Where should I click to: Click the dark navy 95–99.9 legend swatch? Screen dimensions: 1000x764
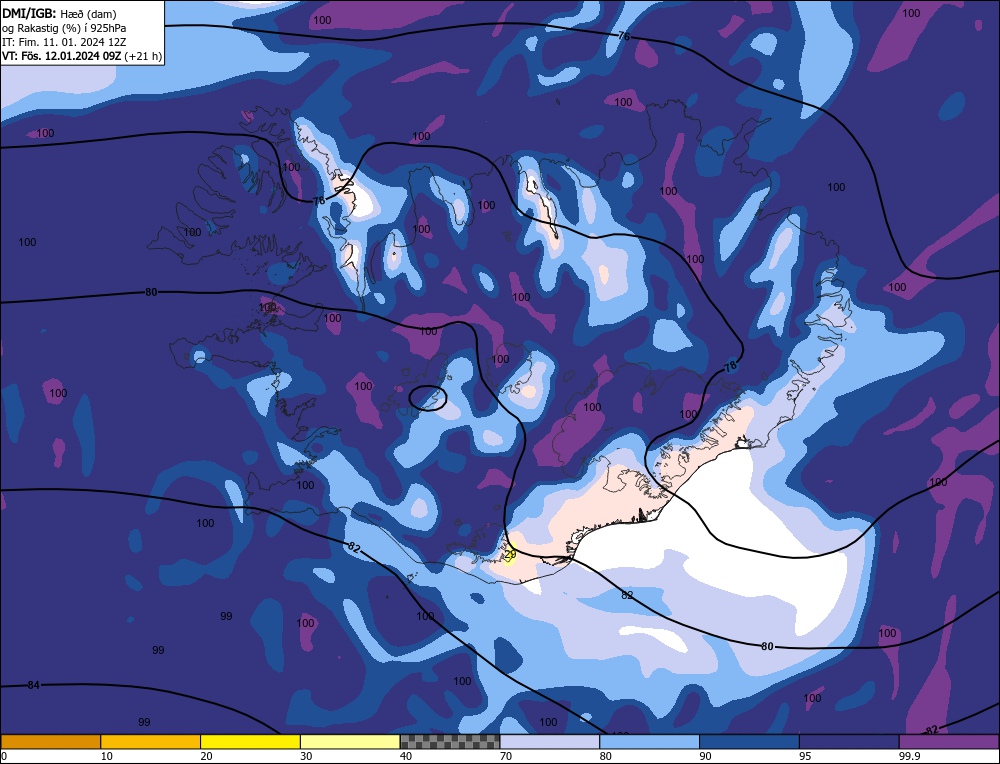click(849, 742)
